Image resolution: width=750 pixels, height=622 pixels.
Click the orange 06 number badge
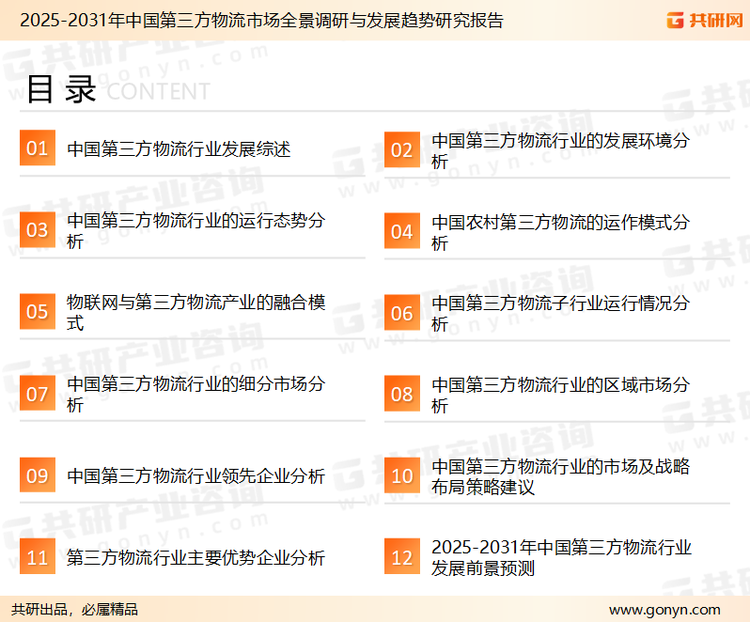(402, 313)
